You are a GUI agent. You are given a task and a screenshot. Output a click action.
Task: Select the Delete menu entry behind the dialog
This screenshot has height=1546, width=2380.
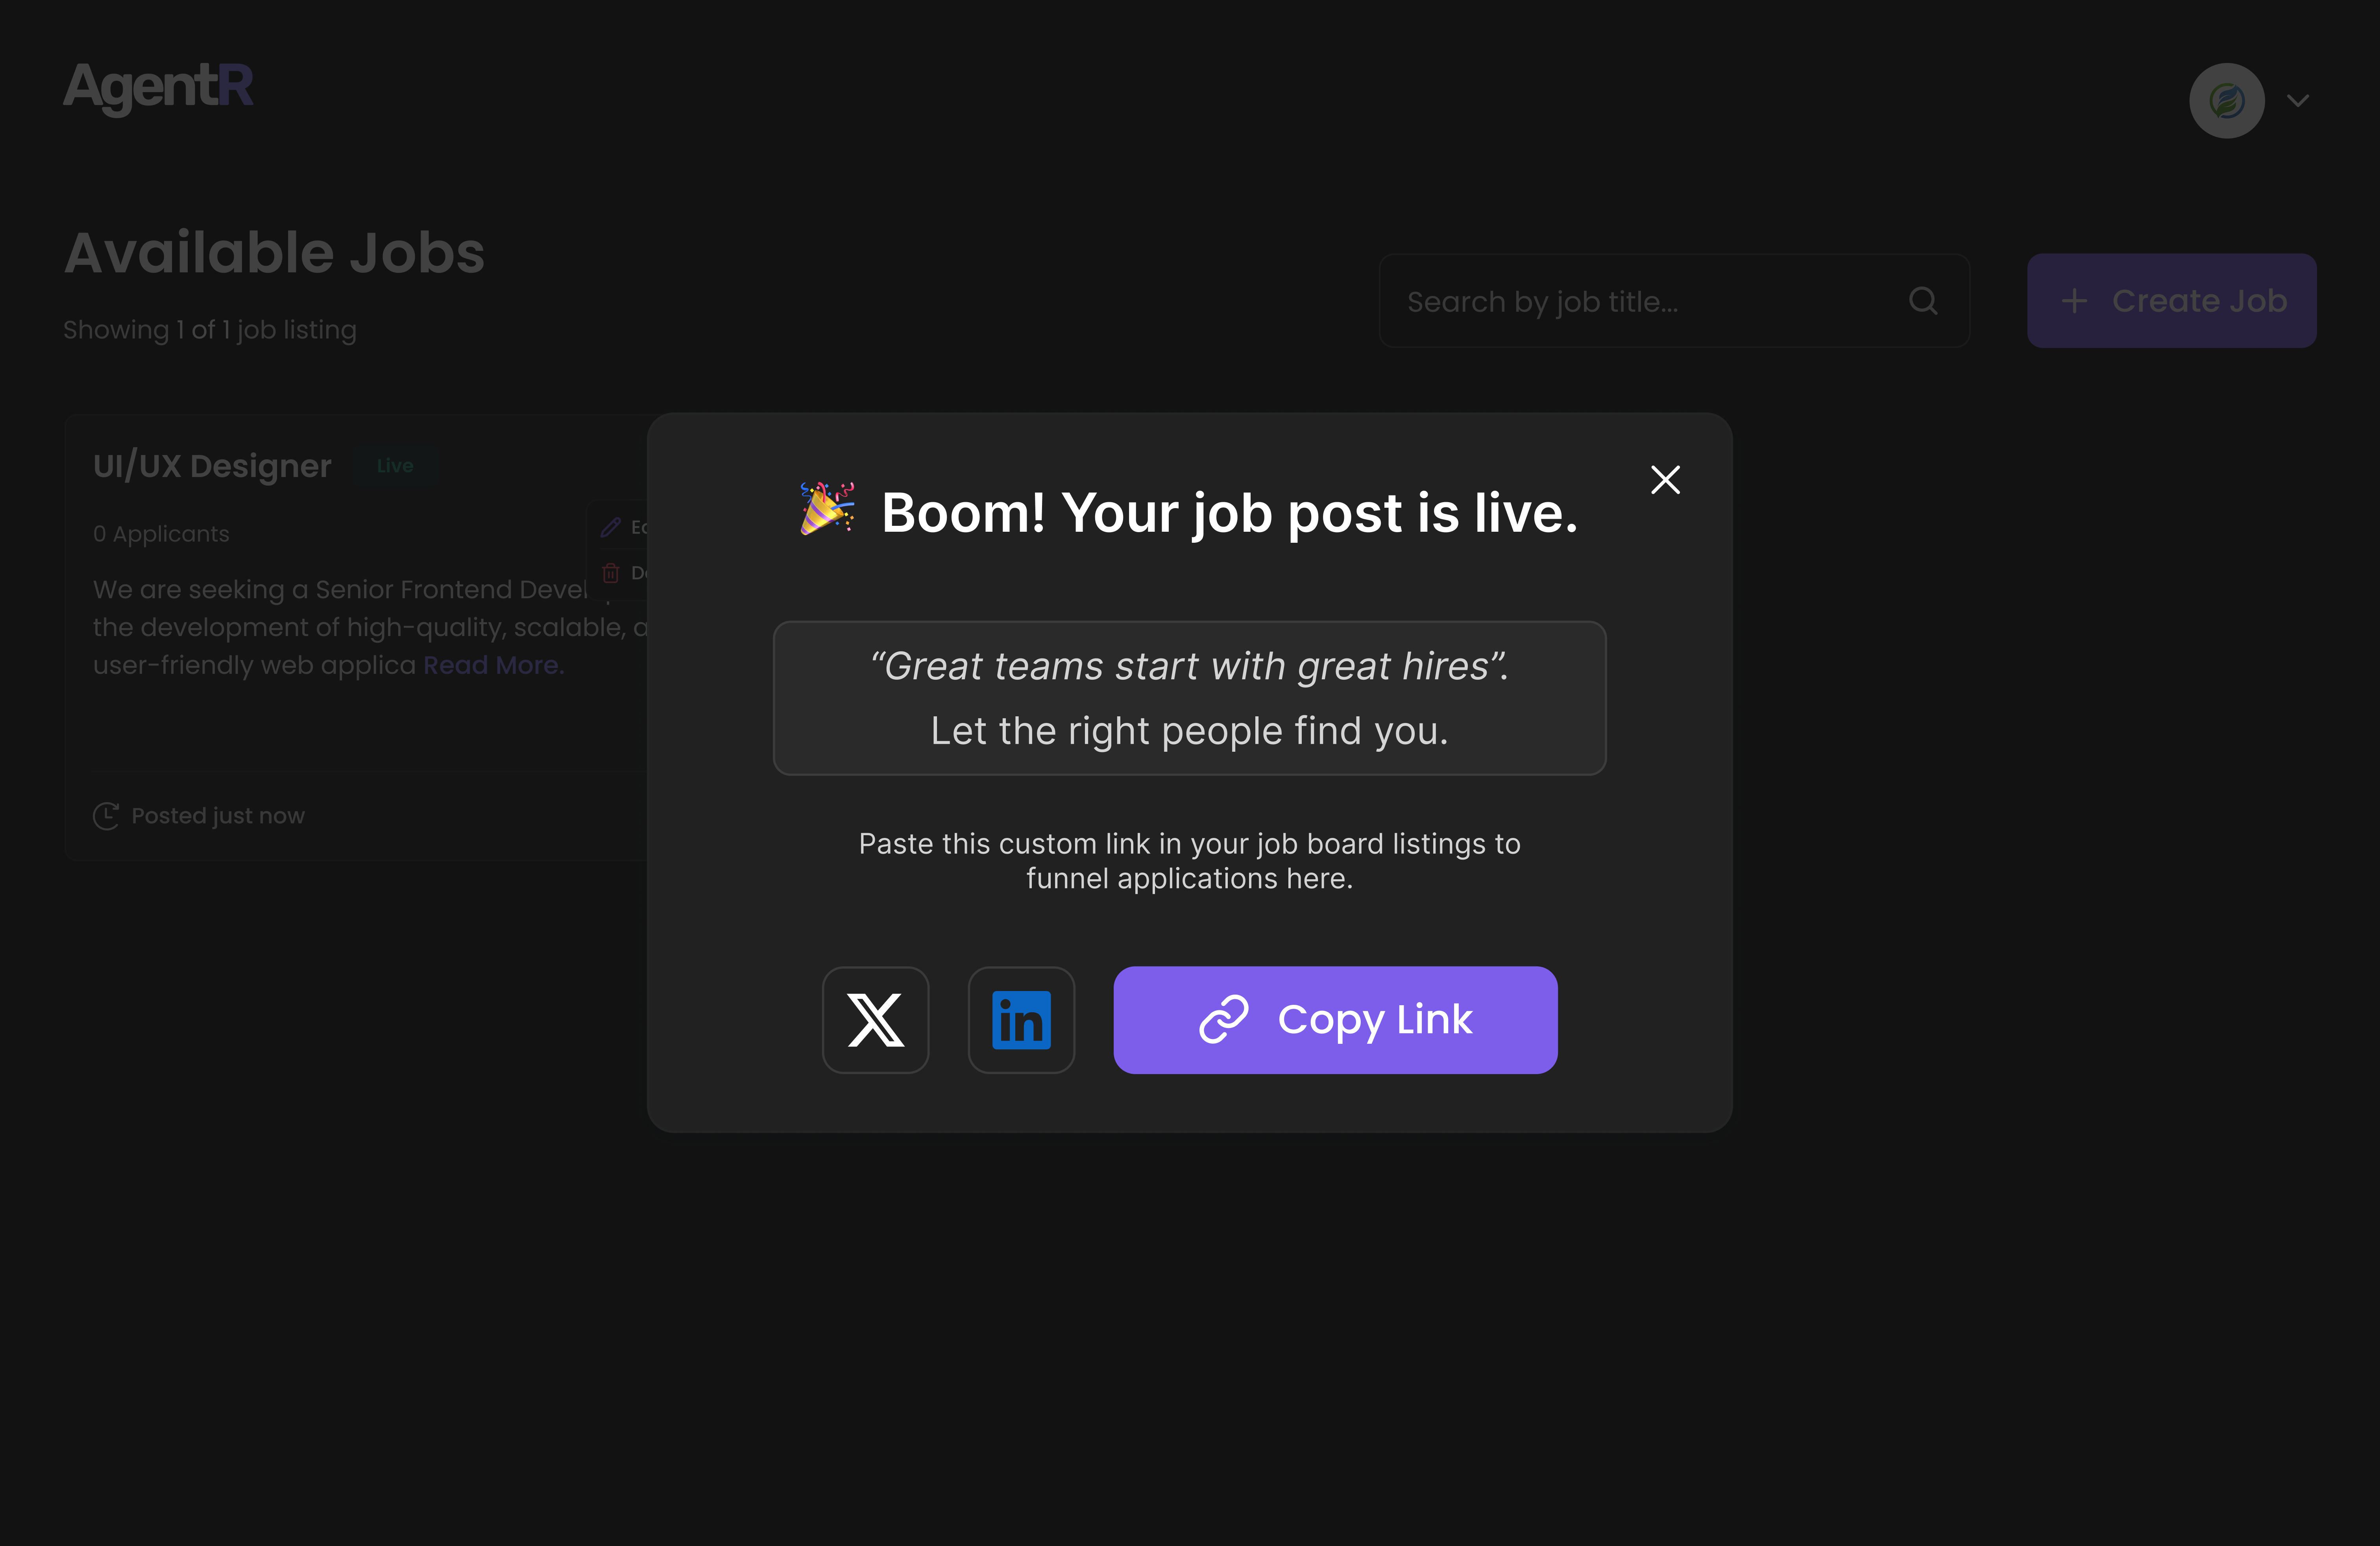tap(640, 573)
